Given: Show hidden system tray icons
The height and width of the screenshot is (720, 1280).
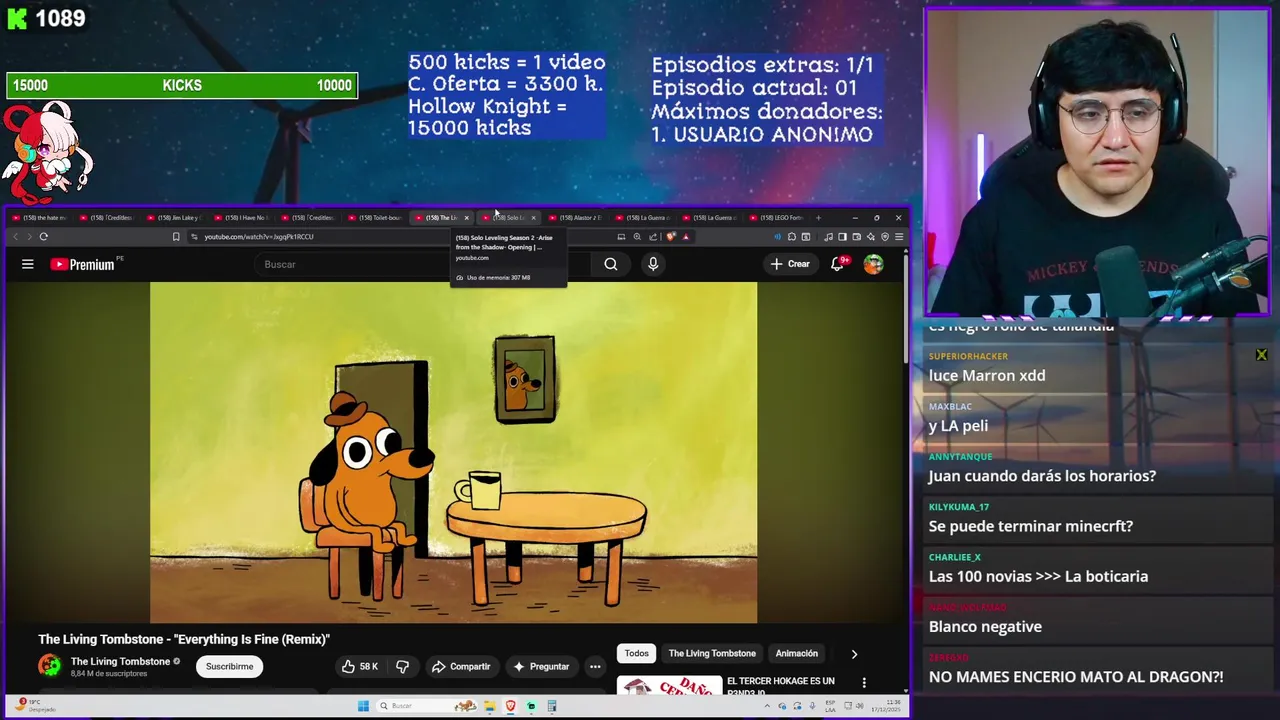Looking at the screenshot, I should click(x=767, y=706).
